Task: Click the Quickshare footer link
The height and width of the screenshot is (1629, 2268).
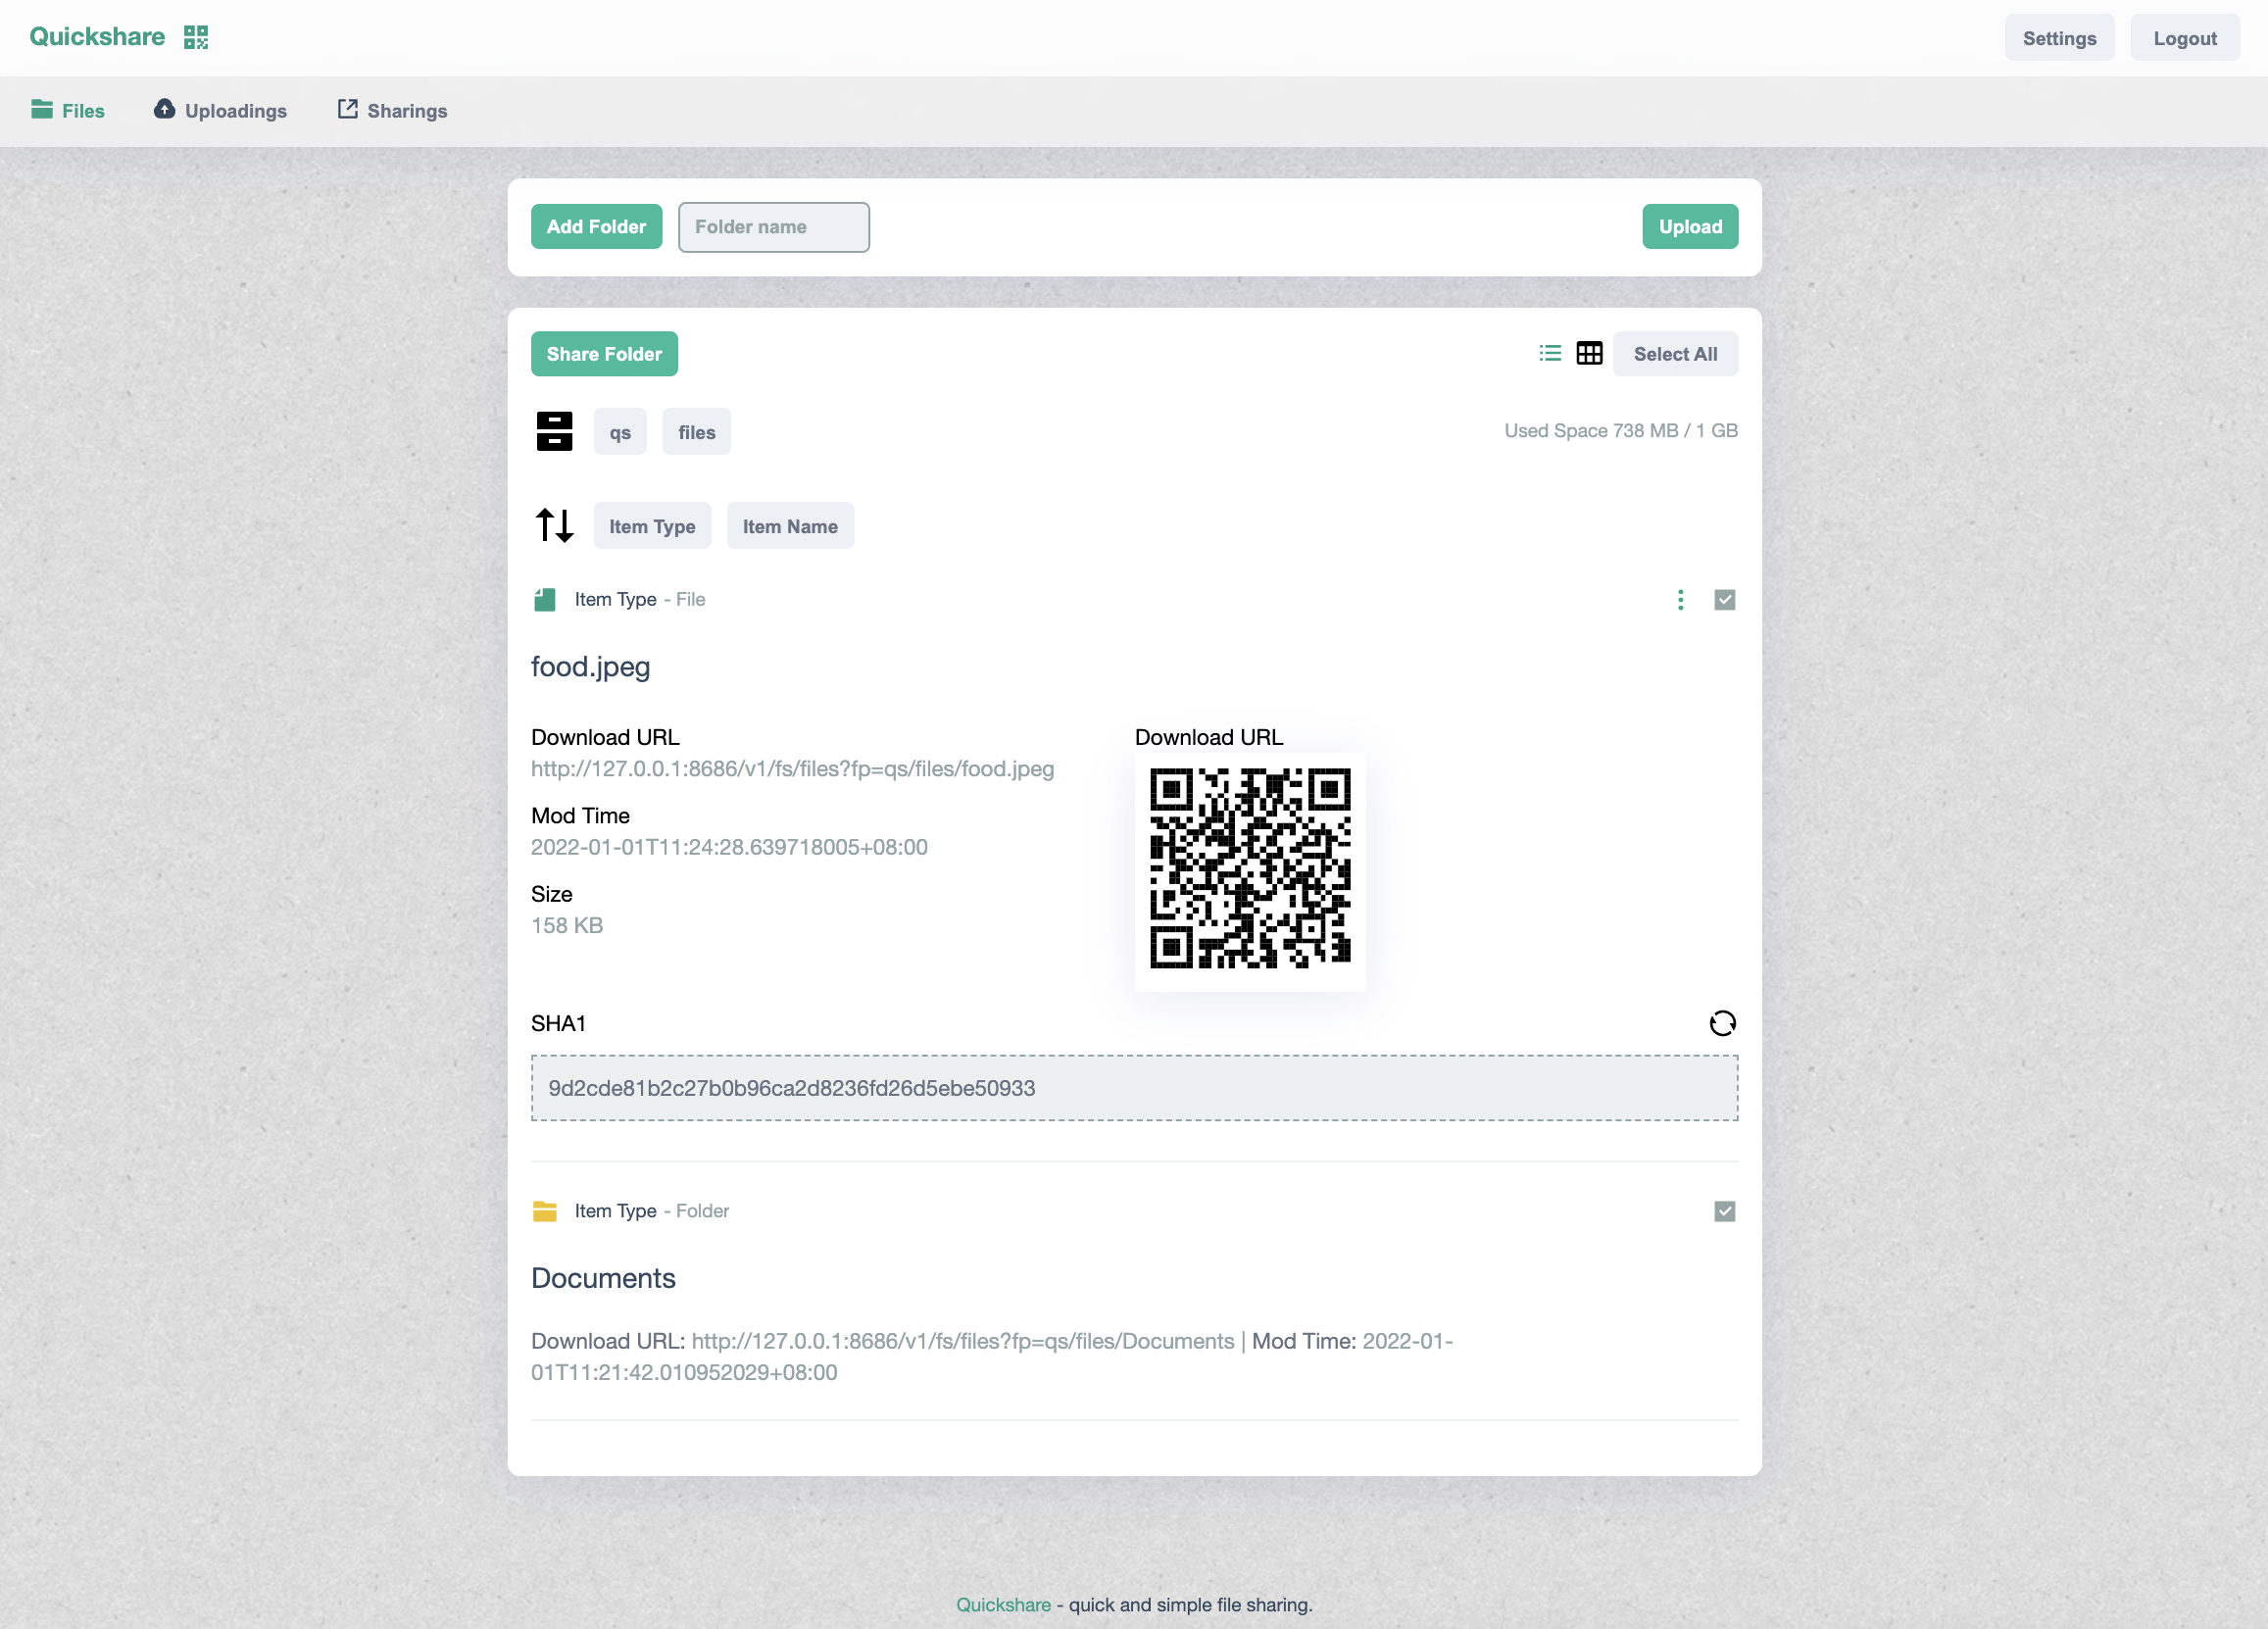Action: (x=1003, y=1604)
